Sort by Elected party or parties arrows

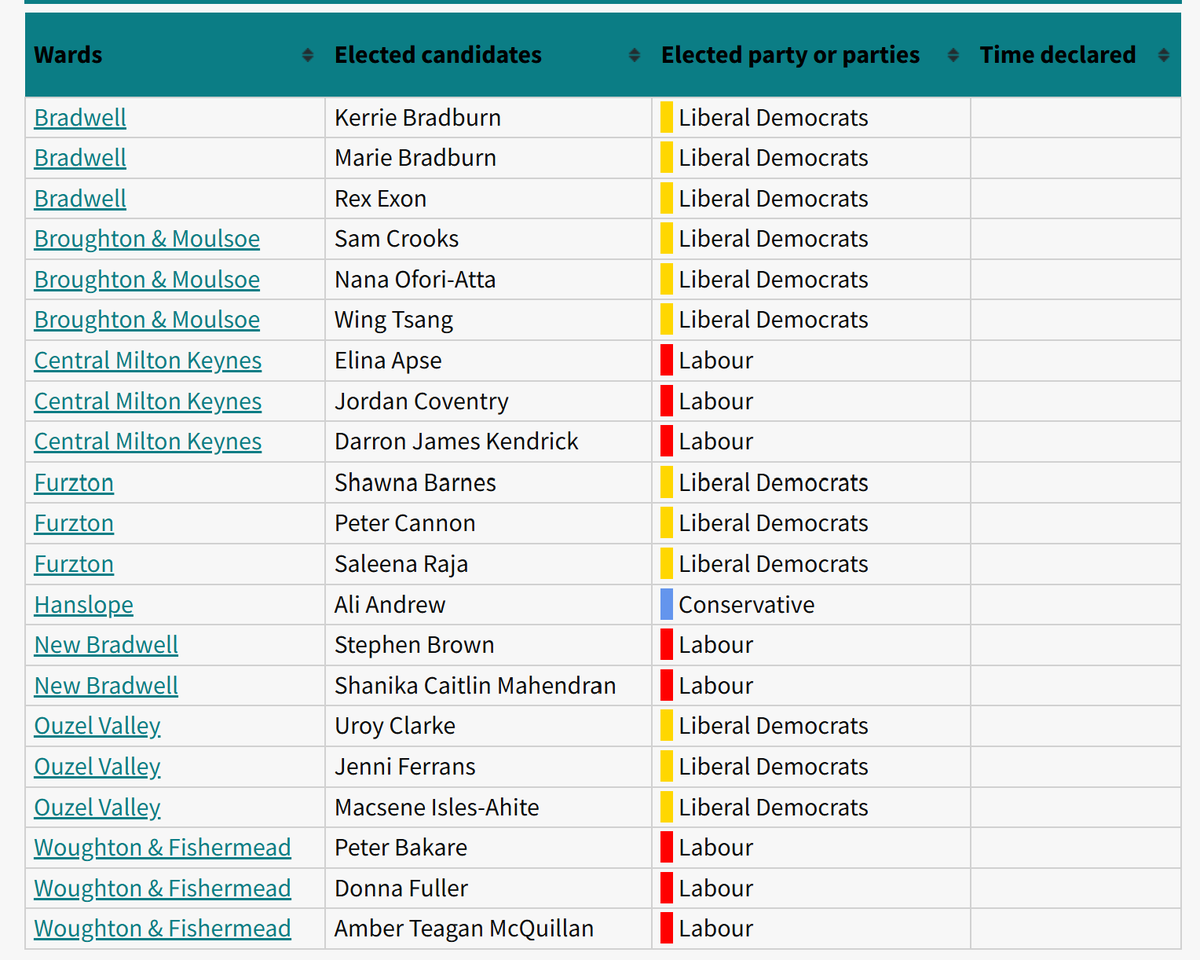[954, 56]
